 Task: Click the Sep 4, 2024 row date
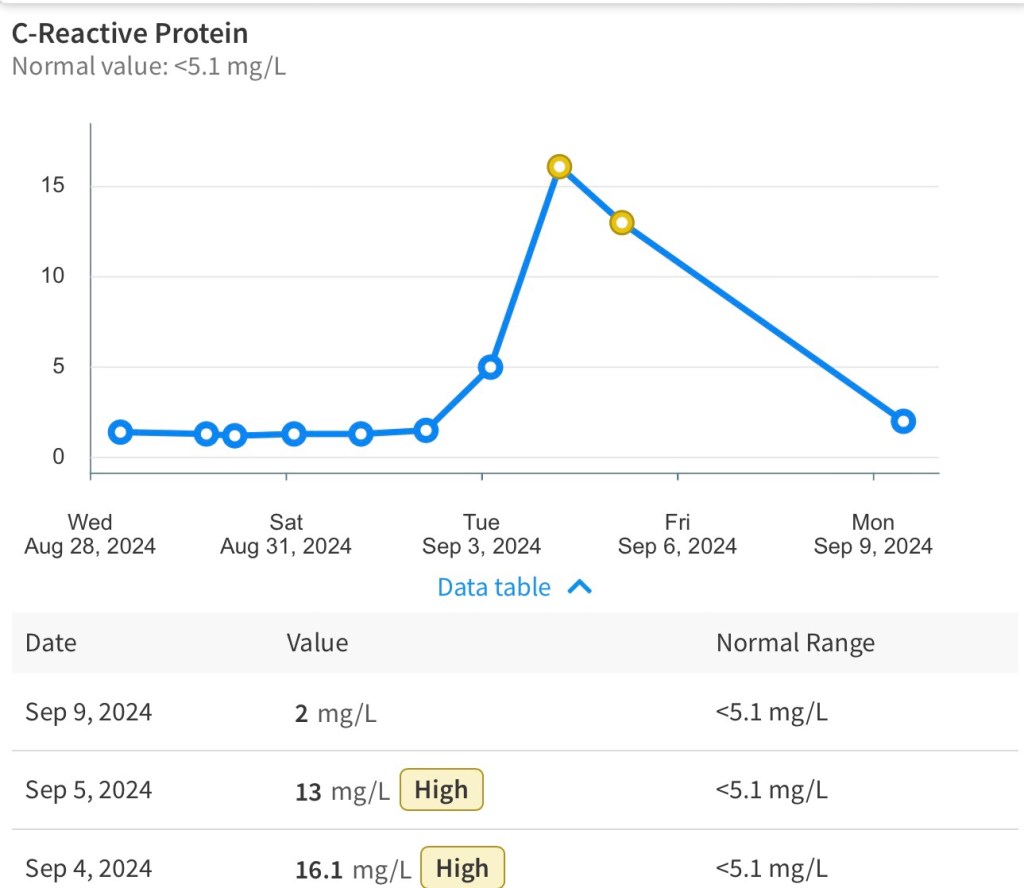(x=89, y=868)
